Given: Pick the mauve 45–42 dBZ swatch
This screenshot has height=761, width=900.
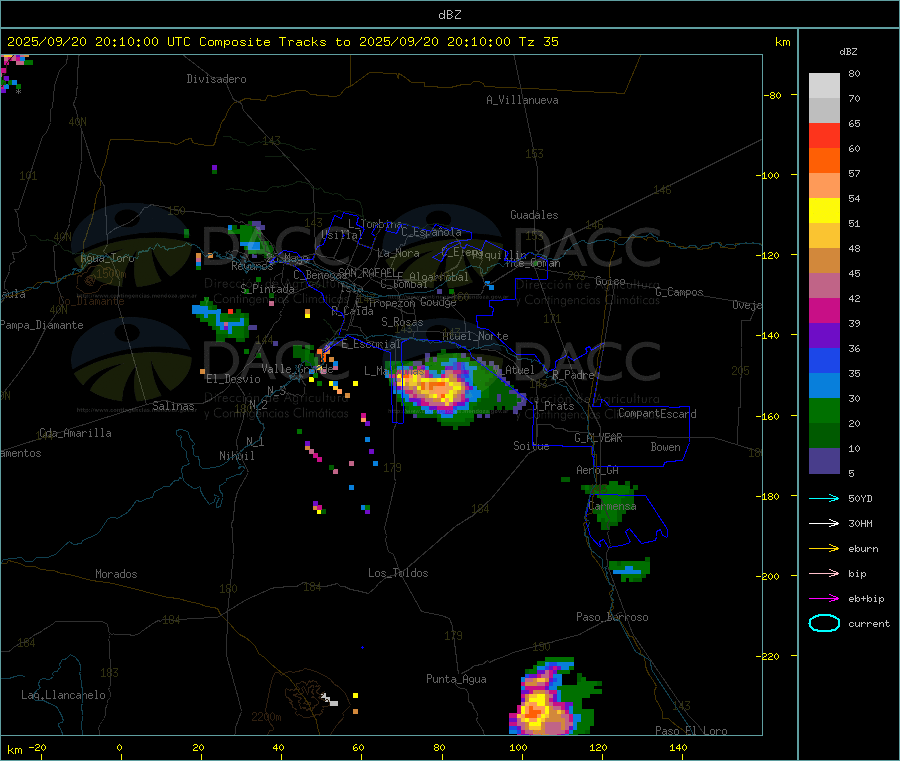Looking at the screenshot, I should tap(824, 286).
